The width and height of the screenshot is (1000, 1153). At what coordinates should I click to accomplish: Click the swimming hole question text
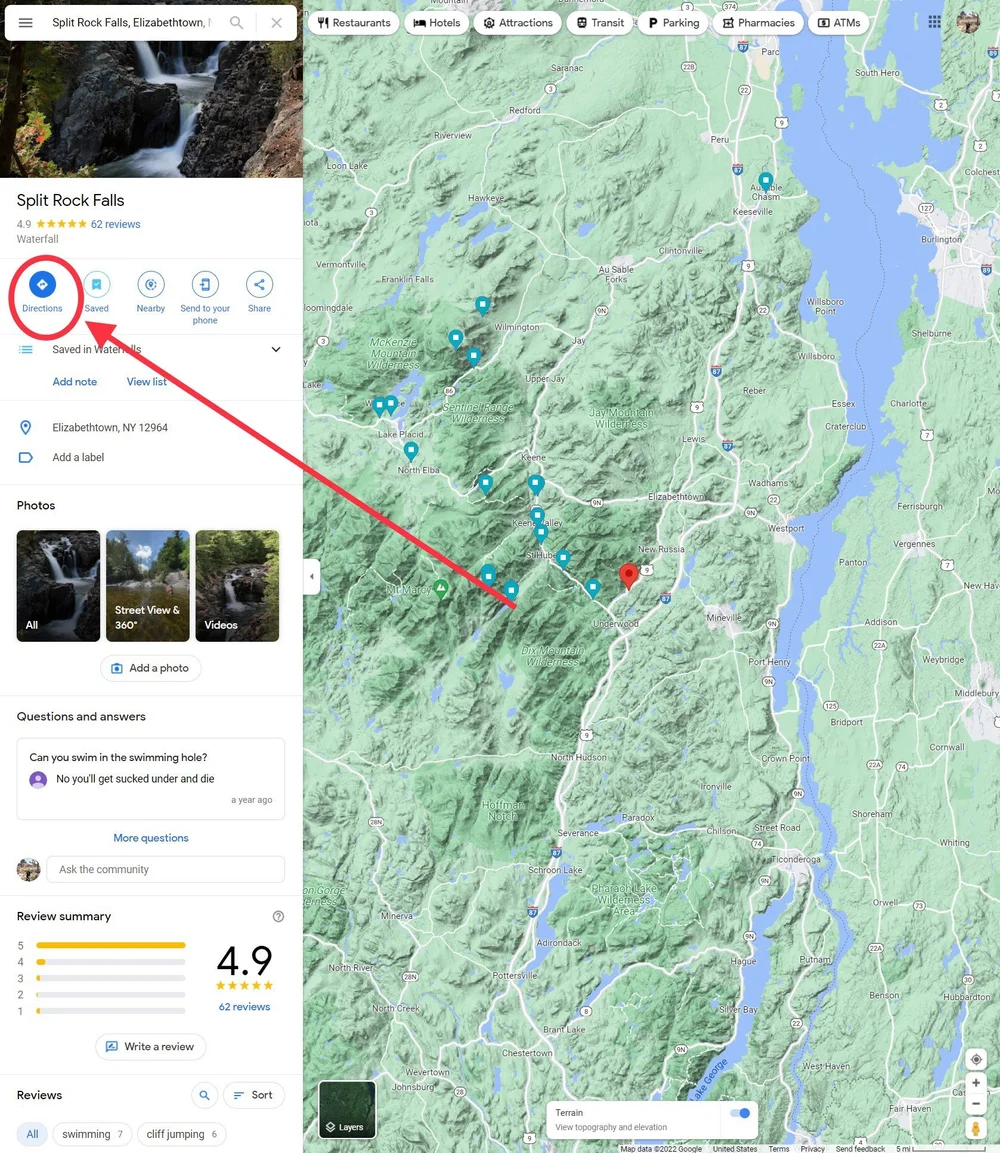pos(118,757)
